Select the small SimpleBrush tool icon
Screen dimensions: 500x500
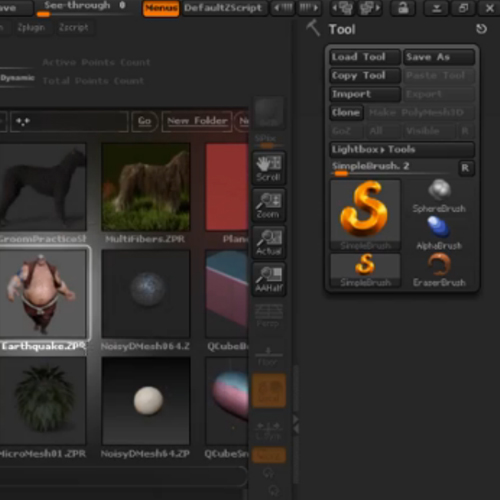point(365,270)
